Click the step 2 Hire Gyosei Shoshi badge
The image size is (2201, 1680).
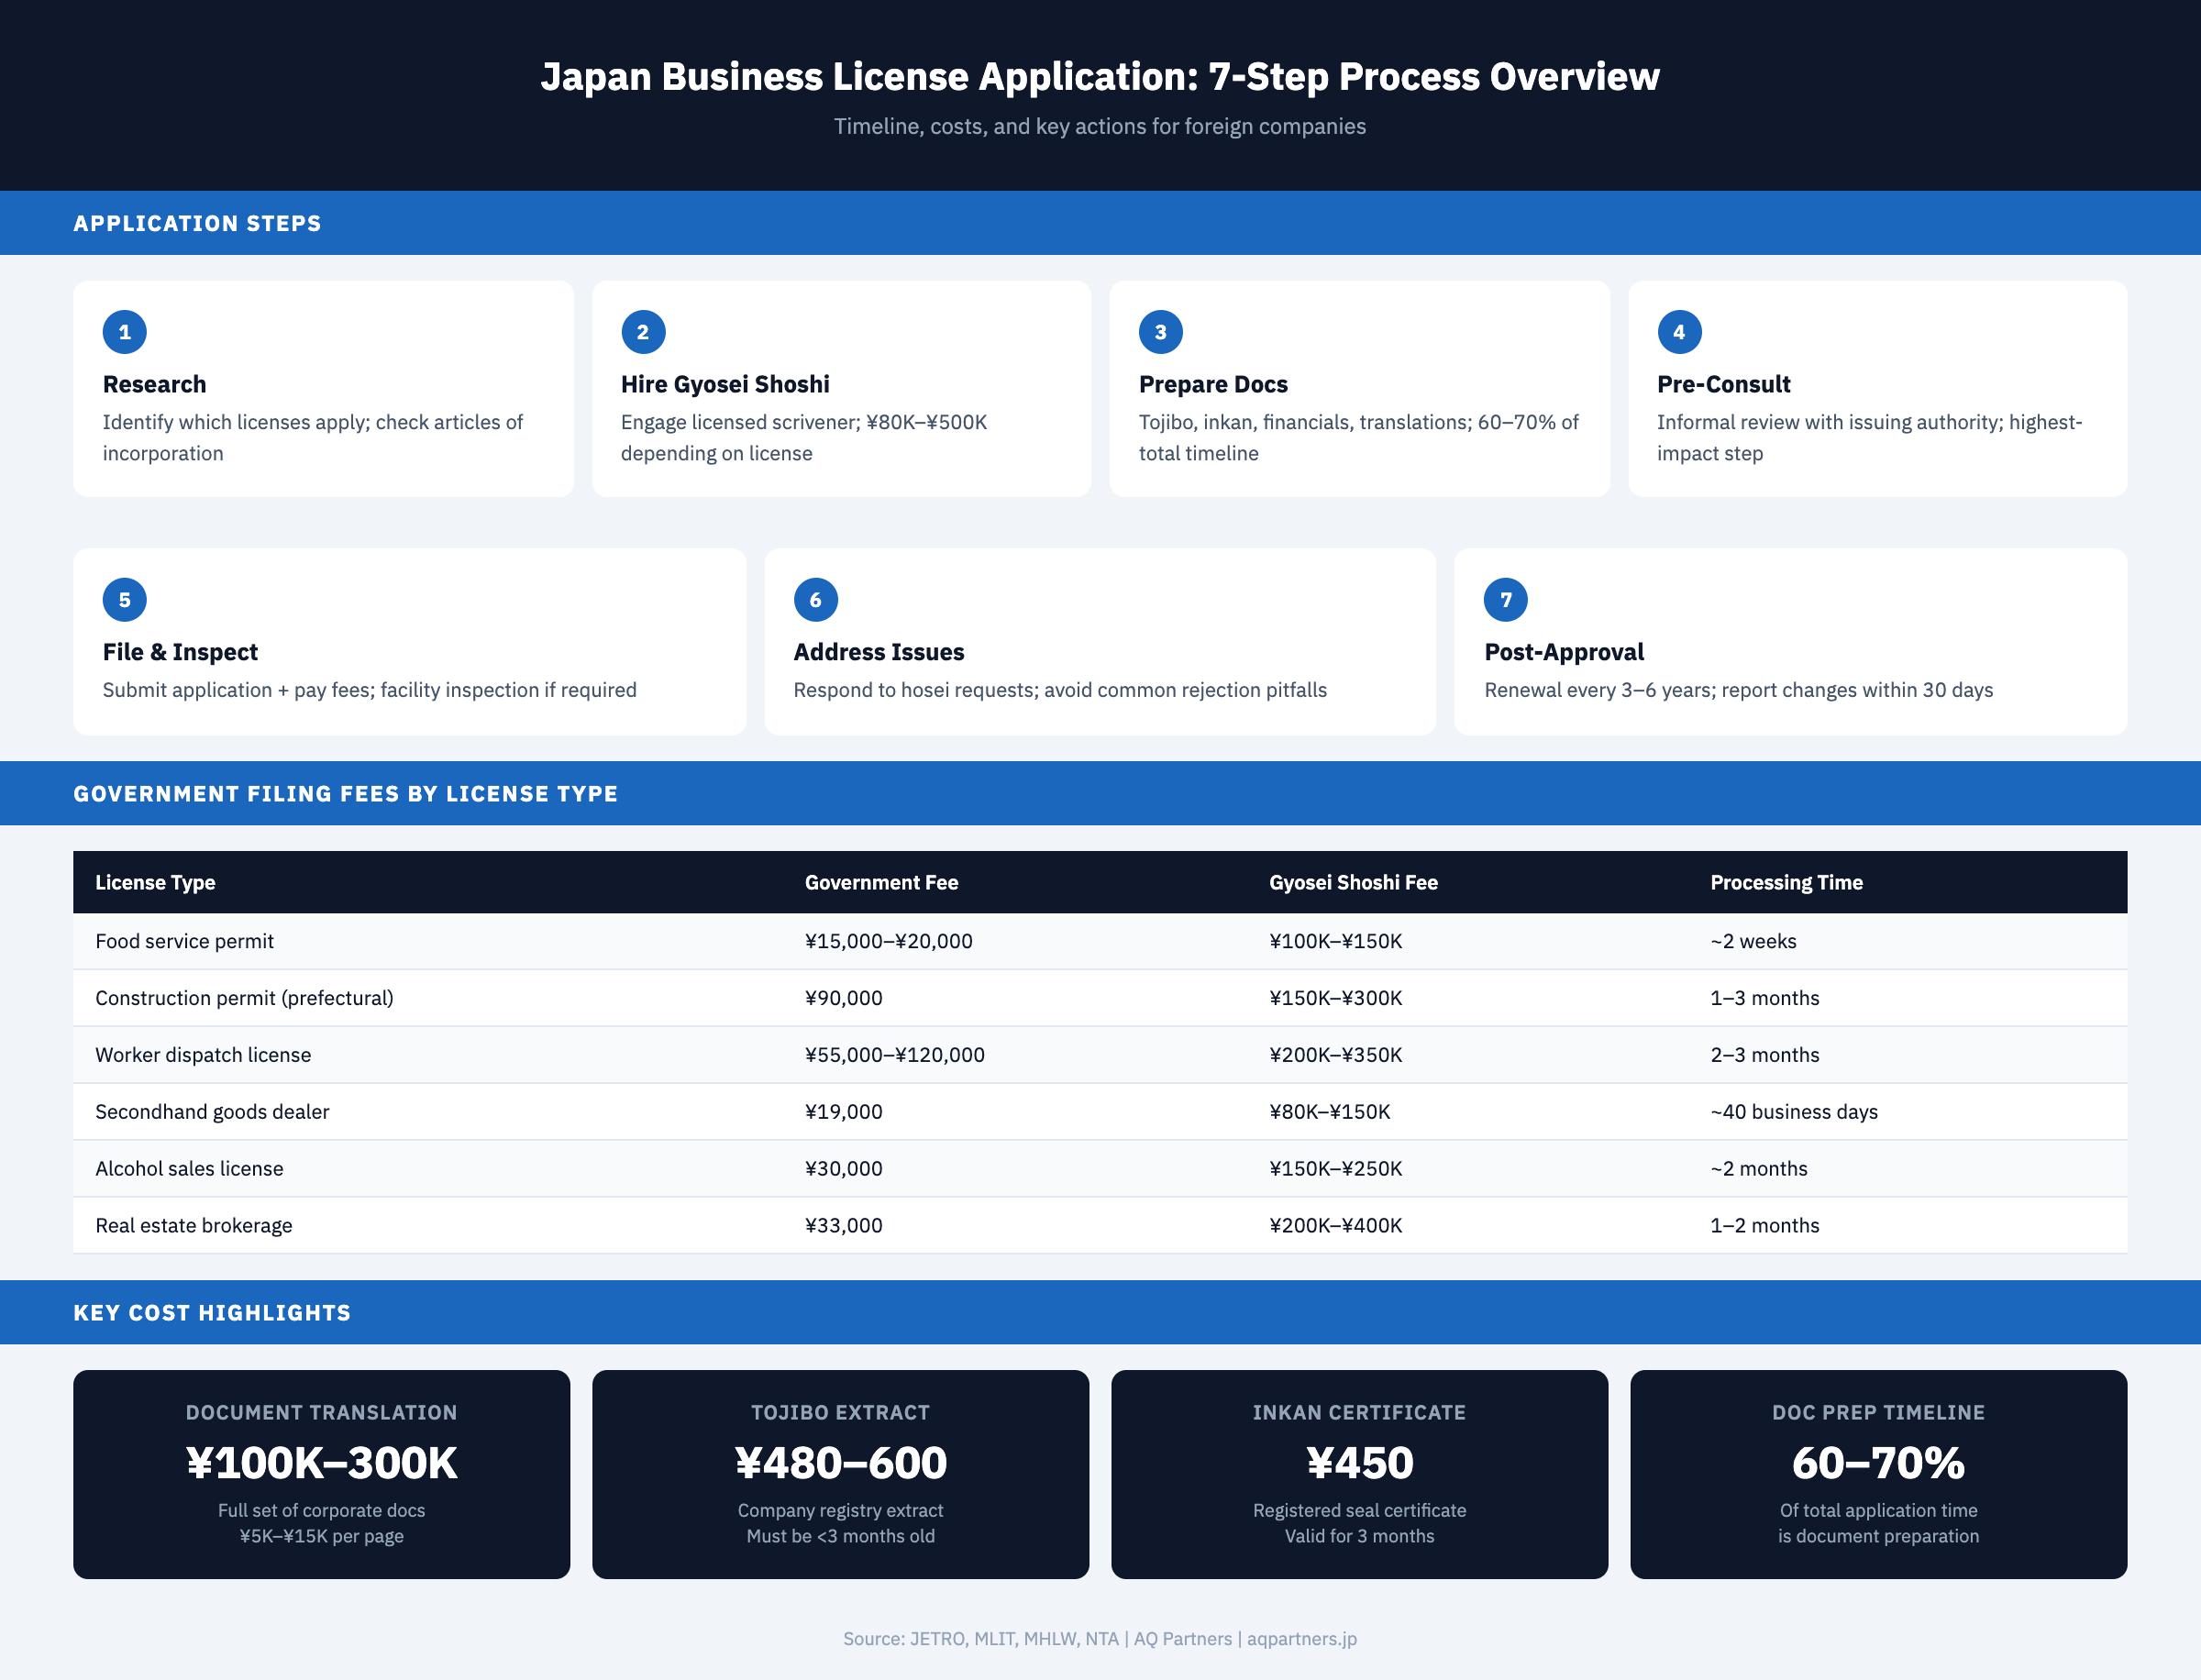(643, 331)
